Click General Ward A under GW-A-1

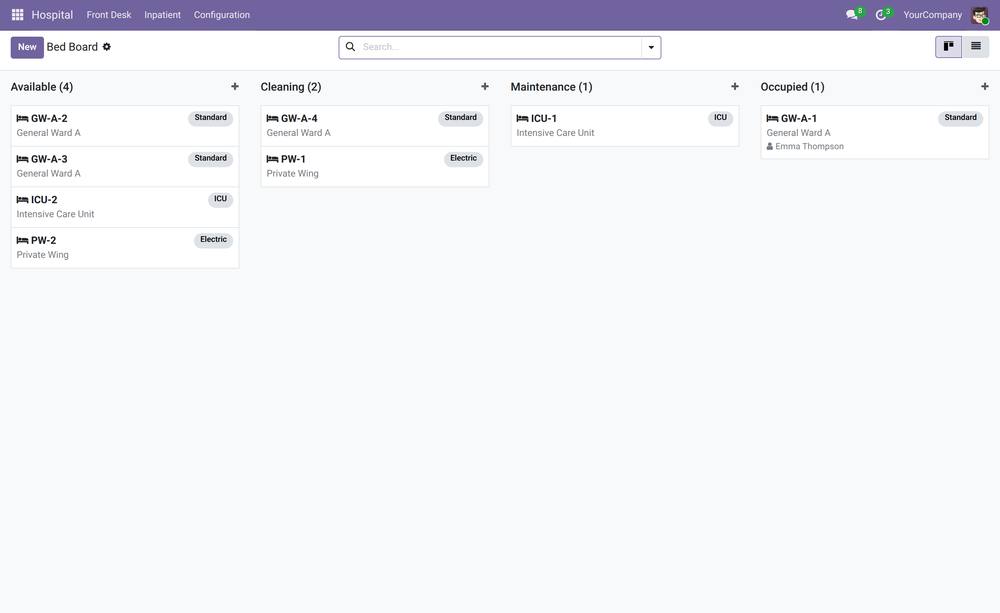click(798, 133)
